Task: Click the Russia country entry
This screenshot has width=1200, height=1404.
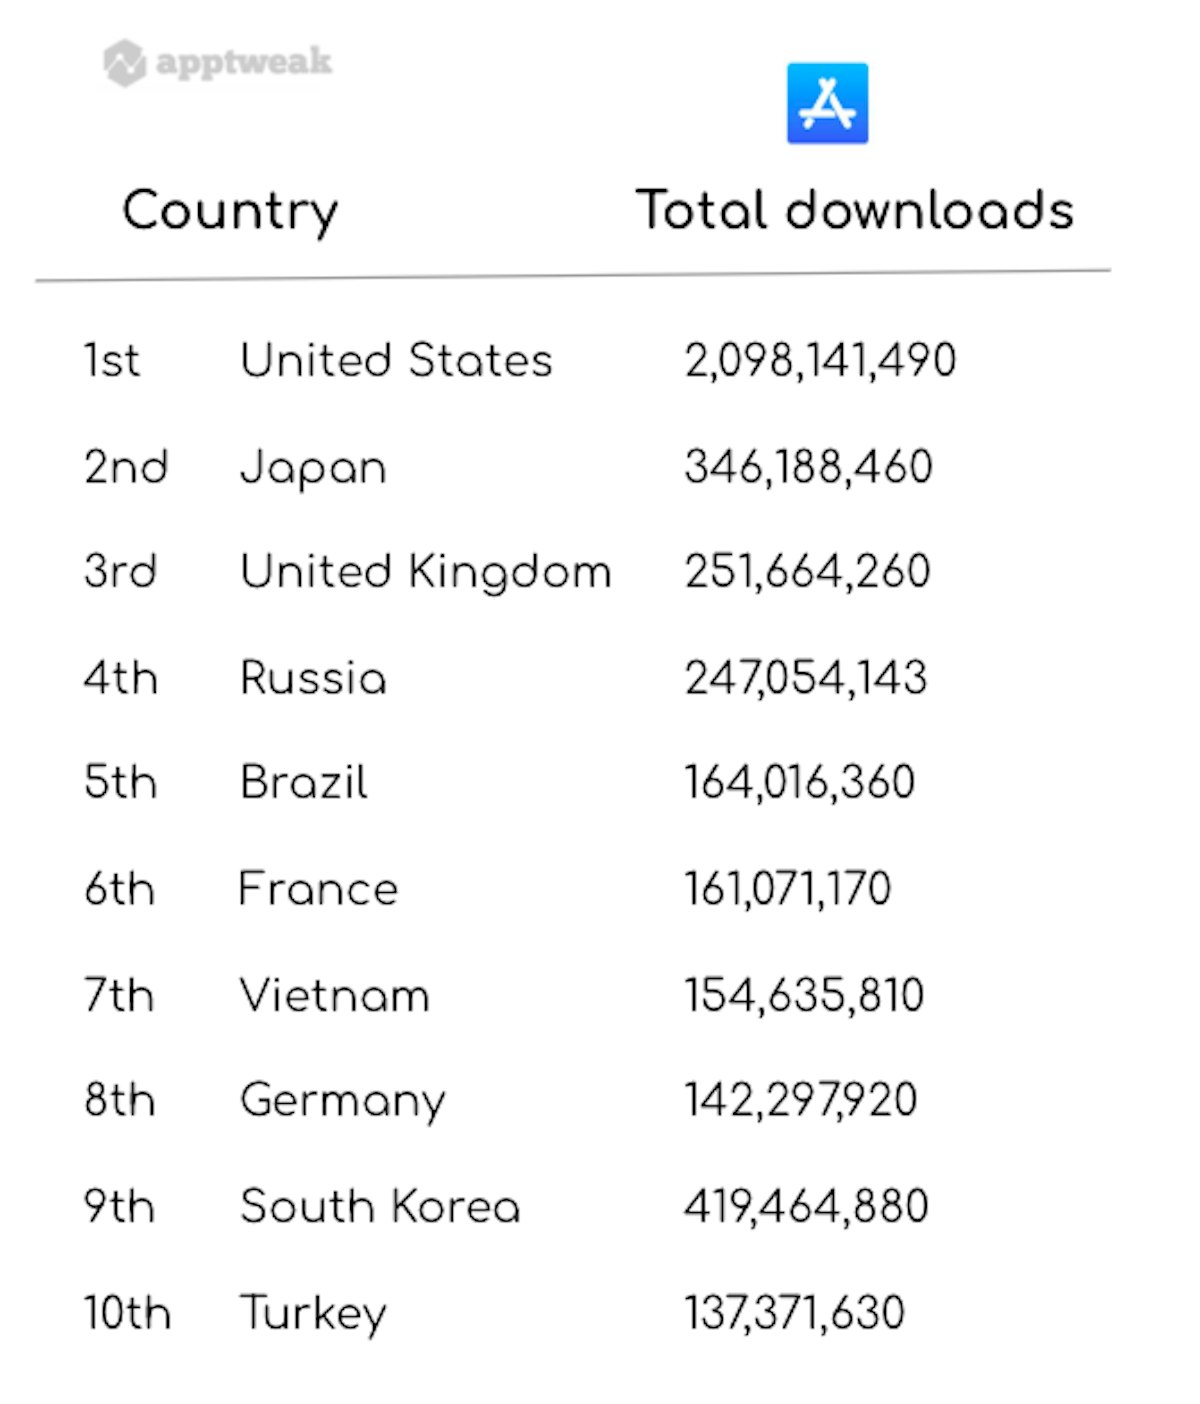Action: (x=313, y=678)
